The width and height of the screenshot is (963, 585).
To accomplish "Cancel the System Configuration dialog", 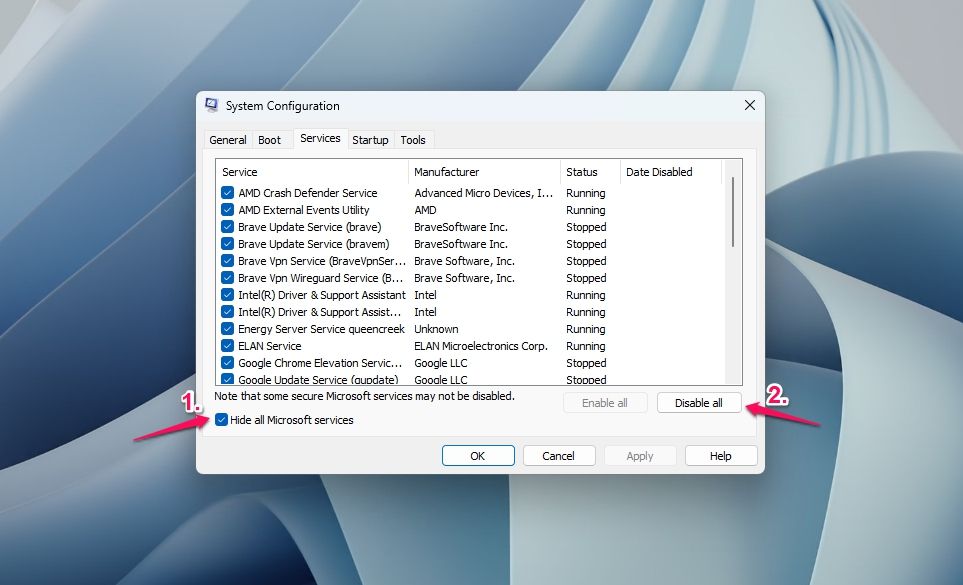I will coord(559,456).
